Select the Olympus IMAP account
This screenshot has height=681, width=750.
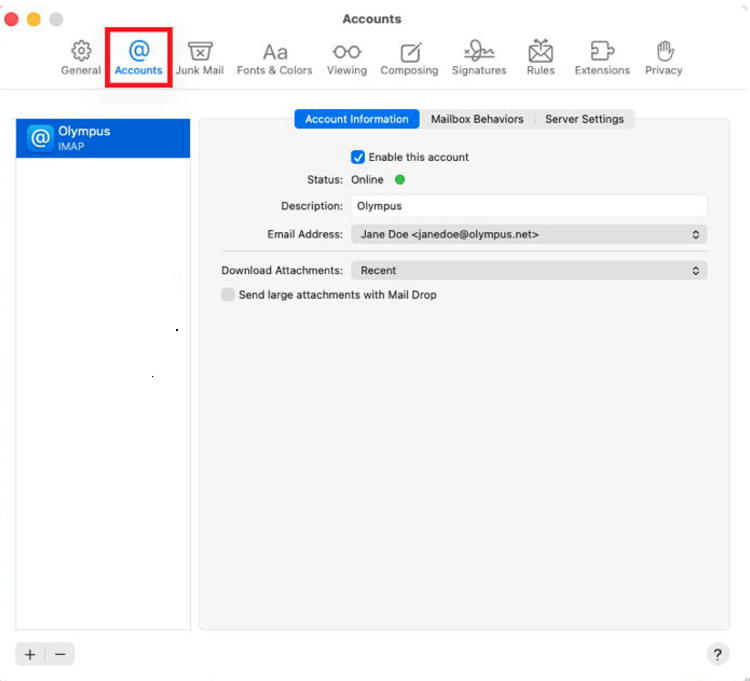pyautogui.click(x=103, y=138)
